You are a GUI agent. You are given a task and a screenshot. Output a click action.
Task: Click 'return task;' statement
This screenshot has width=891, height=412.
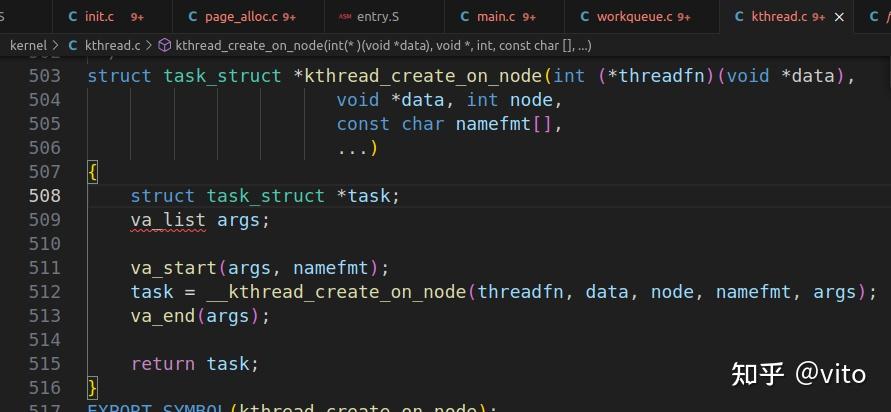195,364
